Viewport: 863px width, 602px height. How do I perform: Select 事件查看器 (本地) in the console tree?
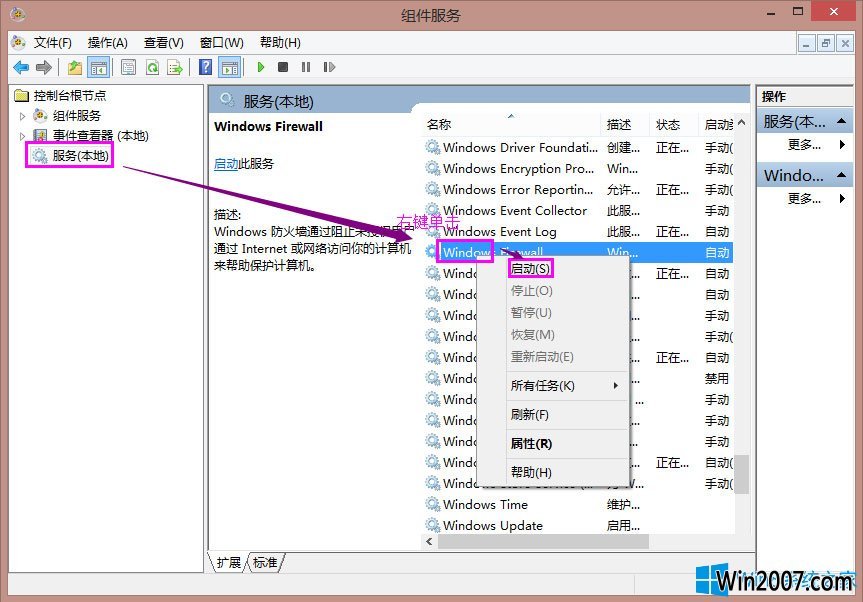point(101,135)
